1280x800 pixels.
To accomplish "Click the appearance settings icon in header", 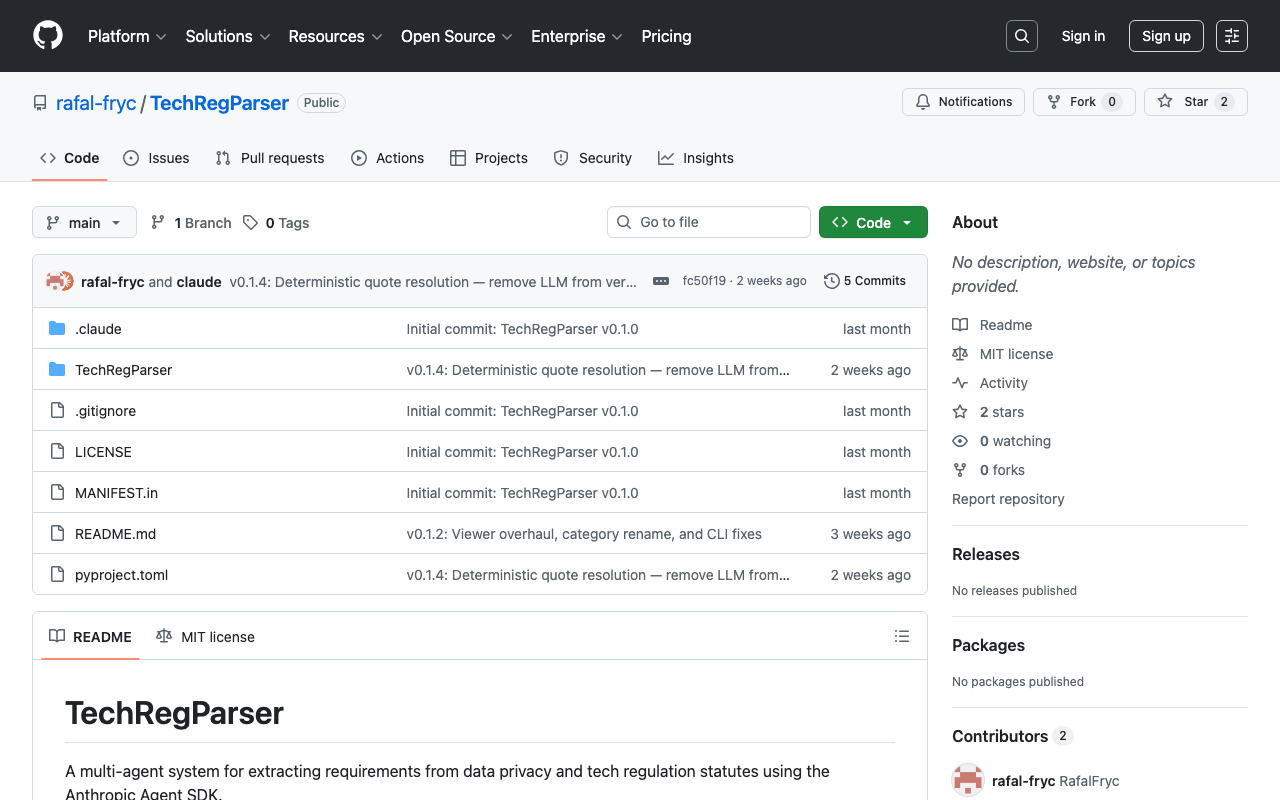I will 1232,36.
